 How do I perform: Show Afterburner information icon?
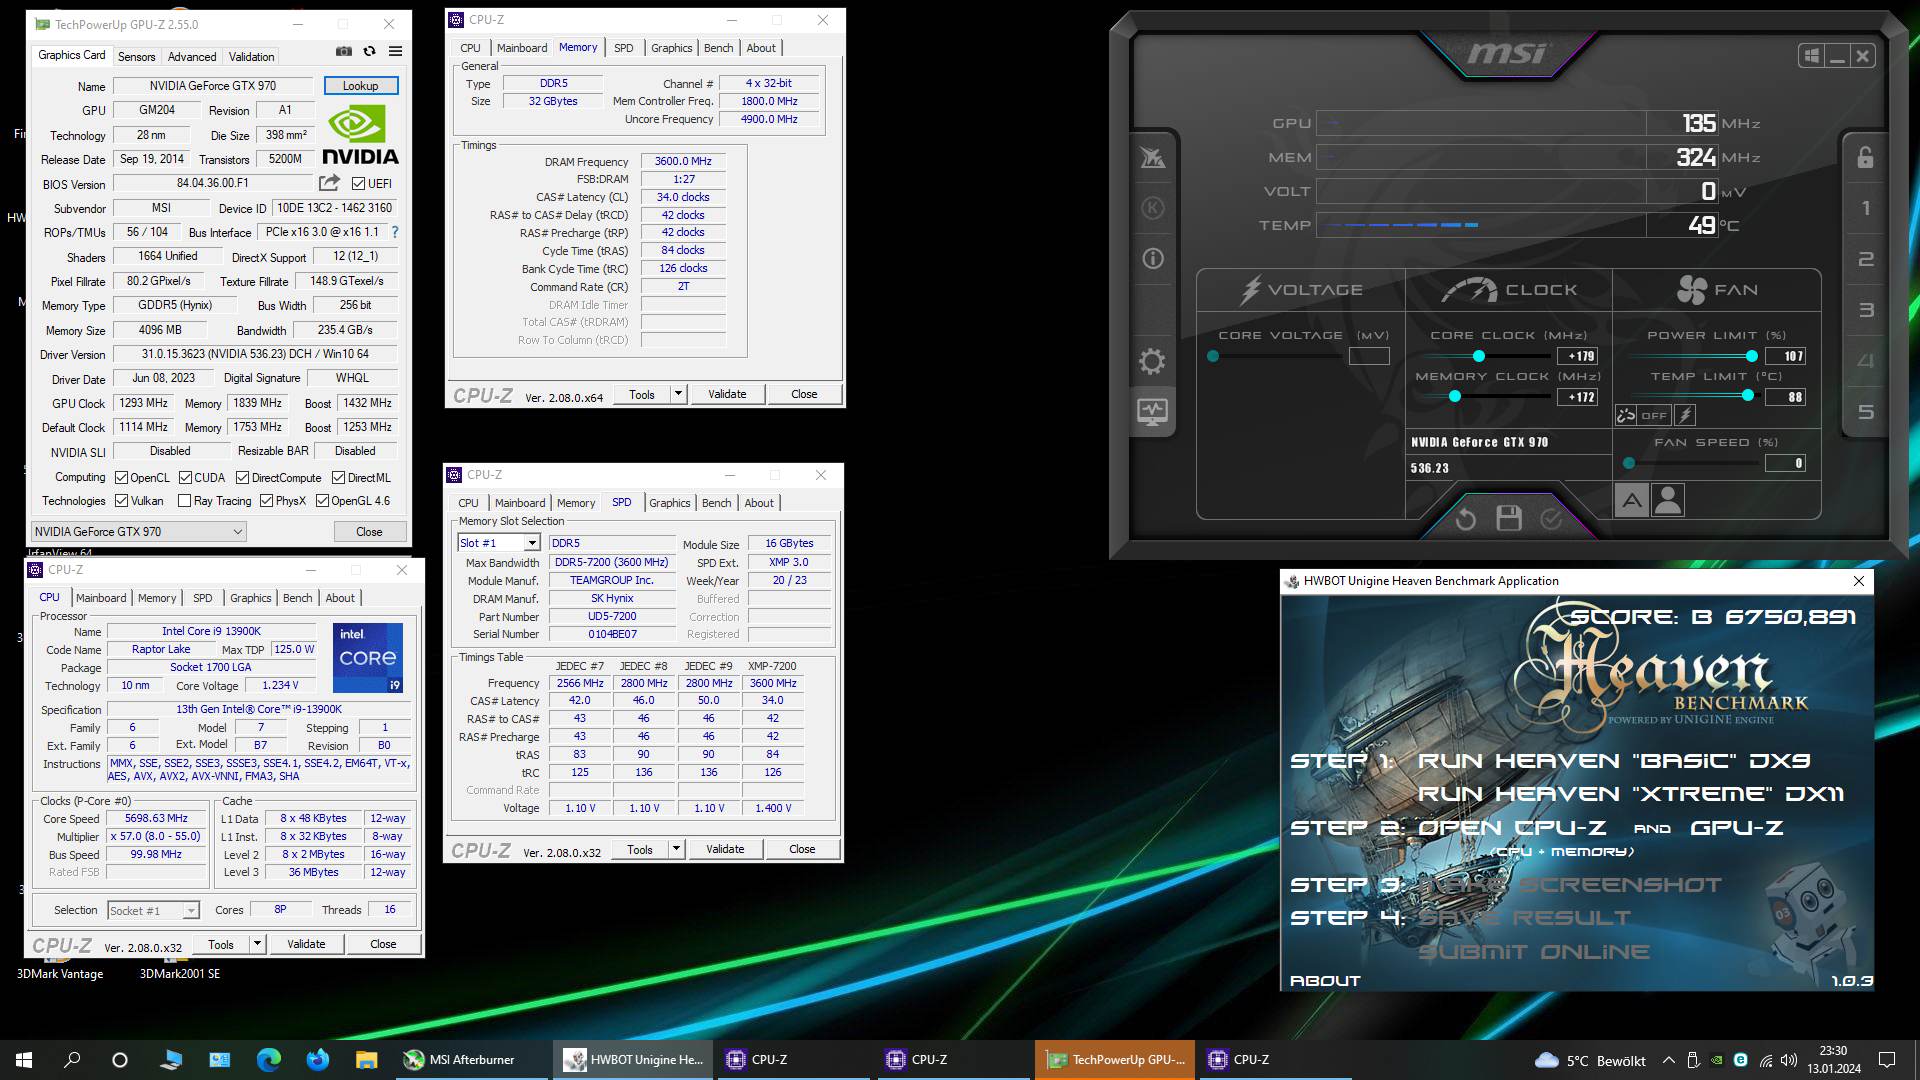click(x=1152, y=259)
